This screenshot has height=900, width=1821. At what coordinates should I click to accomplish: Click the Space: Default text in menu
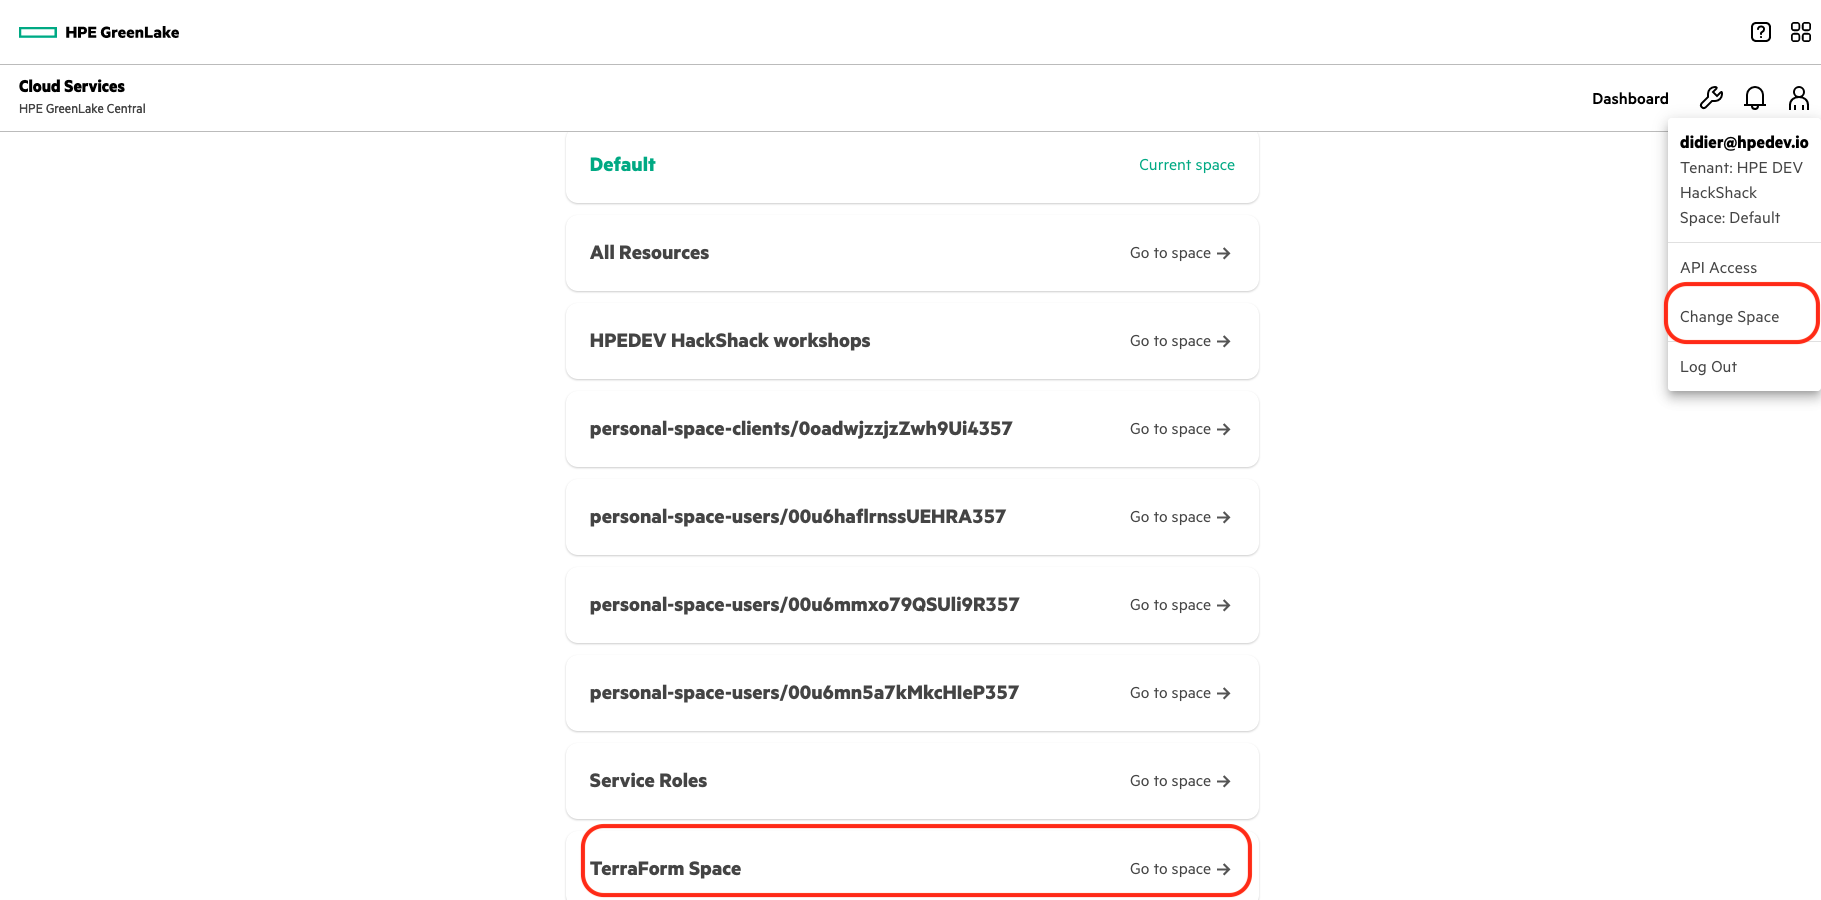[x=1730, y=218]
